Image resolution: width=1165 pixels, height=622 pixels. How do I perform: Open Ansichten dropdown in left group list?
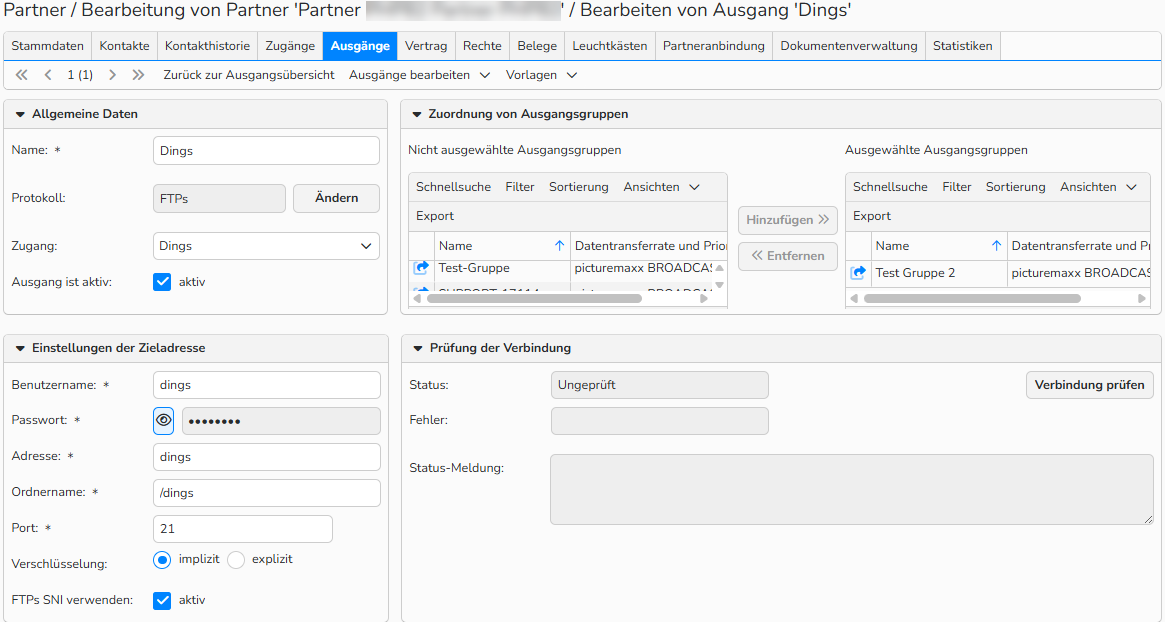[661, 187]
